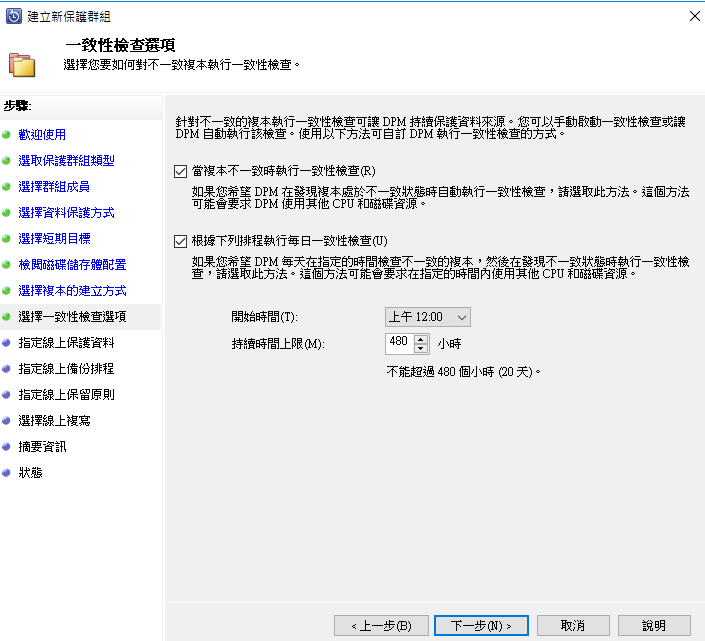The image size is (705, 641).
Task: Click the text 不能超過 480 個小時 (20 天)
Action: coord(463,372)
